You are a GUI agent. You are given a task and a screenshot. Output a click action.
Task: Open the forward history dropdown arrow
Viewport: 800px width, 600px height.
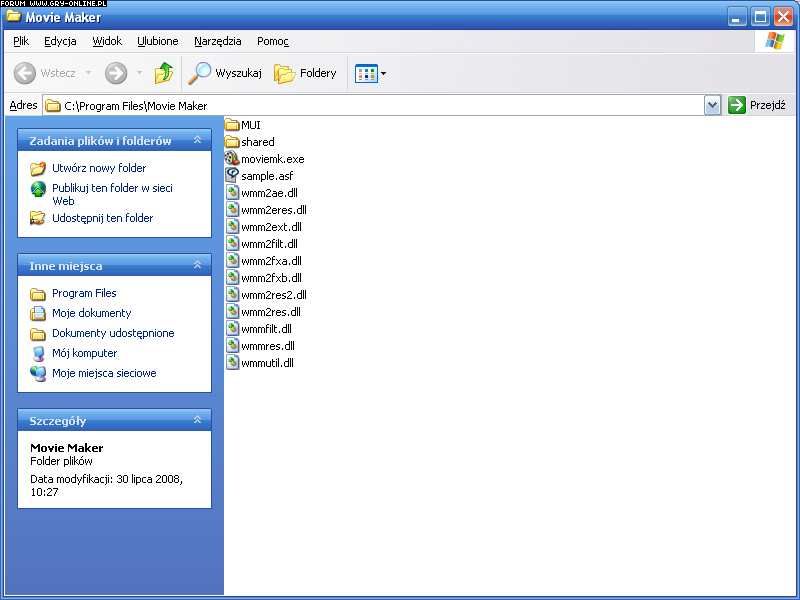(139, 73)
